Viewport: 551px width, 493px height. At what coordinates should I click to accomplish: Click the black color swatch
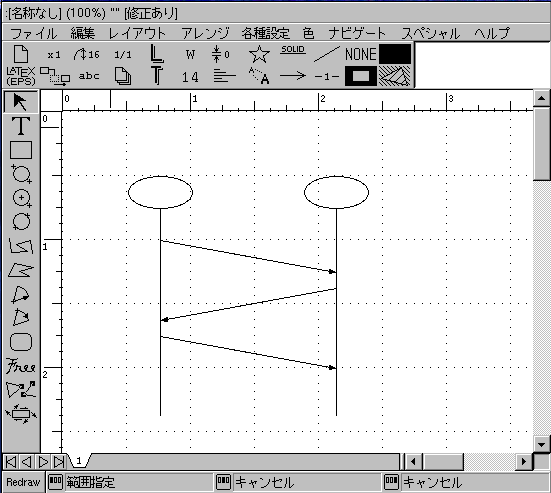click(395, 54)
